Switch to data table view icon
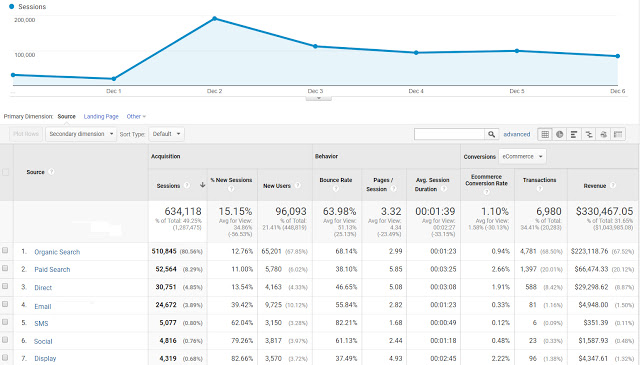The width and height of the screenshot is (640, 365). [x=545, y=134]
